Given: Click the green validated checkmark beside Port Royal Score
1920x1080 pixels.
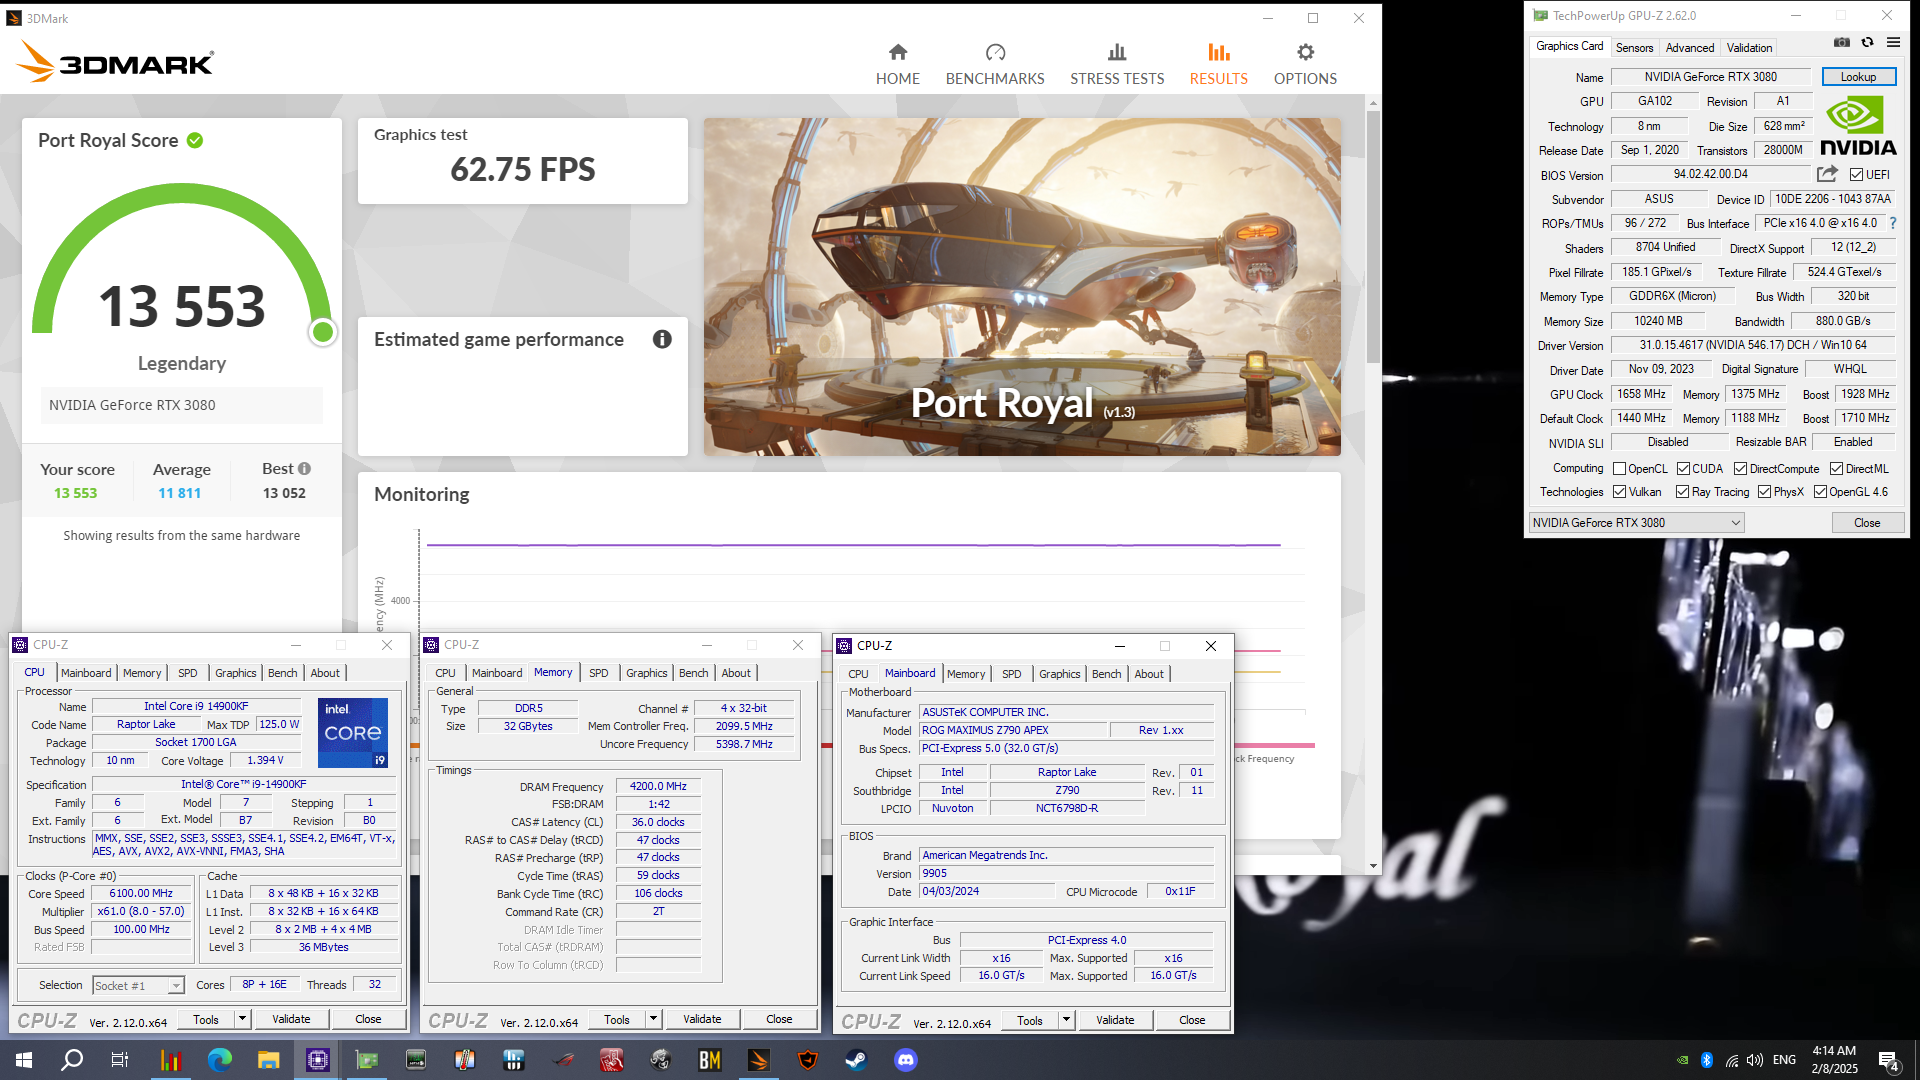Looking at the screenshot, I should [x=195, y=140].
